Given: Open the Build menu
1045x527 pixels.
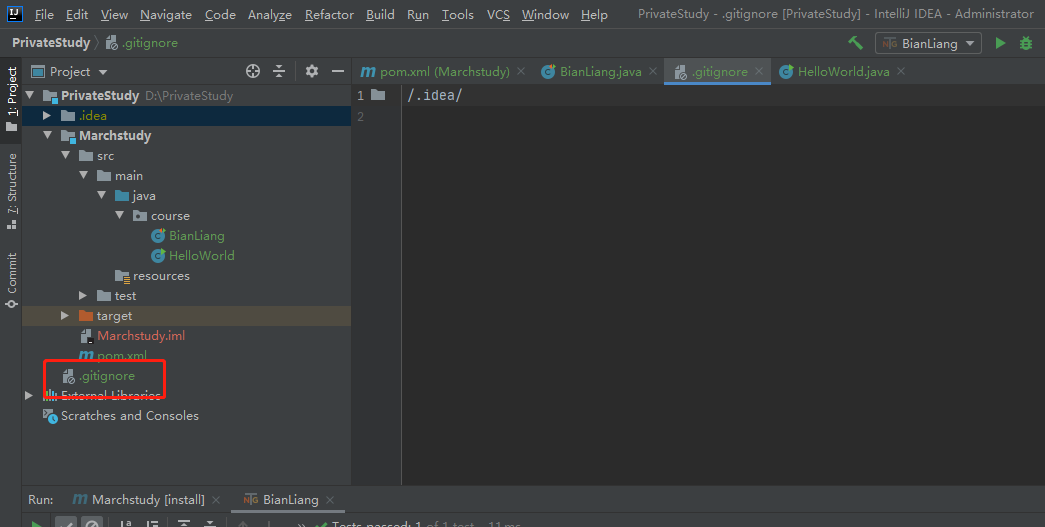Looking at the screenshot, I should [380, 15].
